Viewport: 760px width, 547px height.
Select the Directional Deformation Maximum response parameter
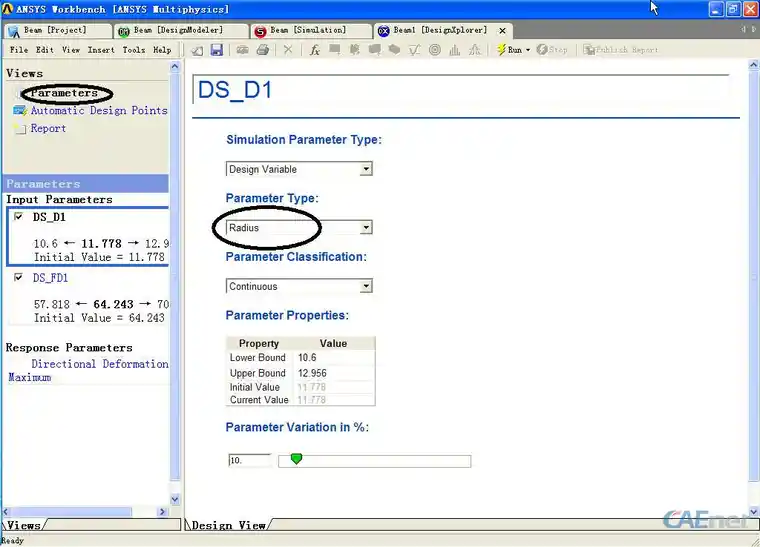(88, 370)
